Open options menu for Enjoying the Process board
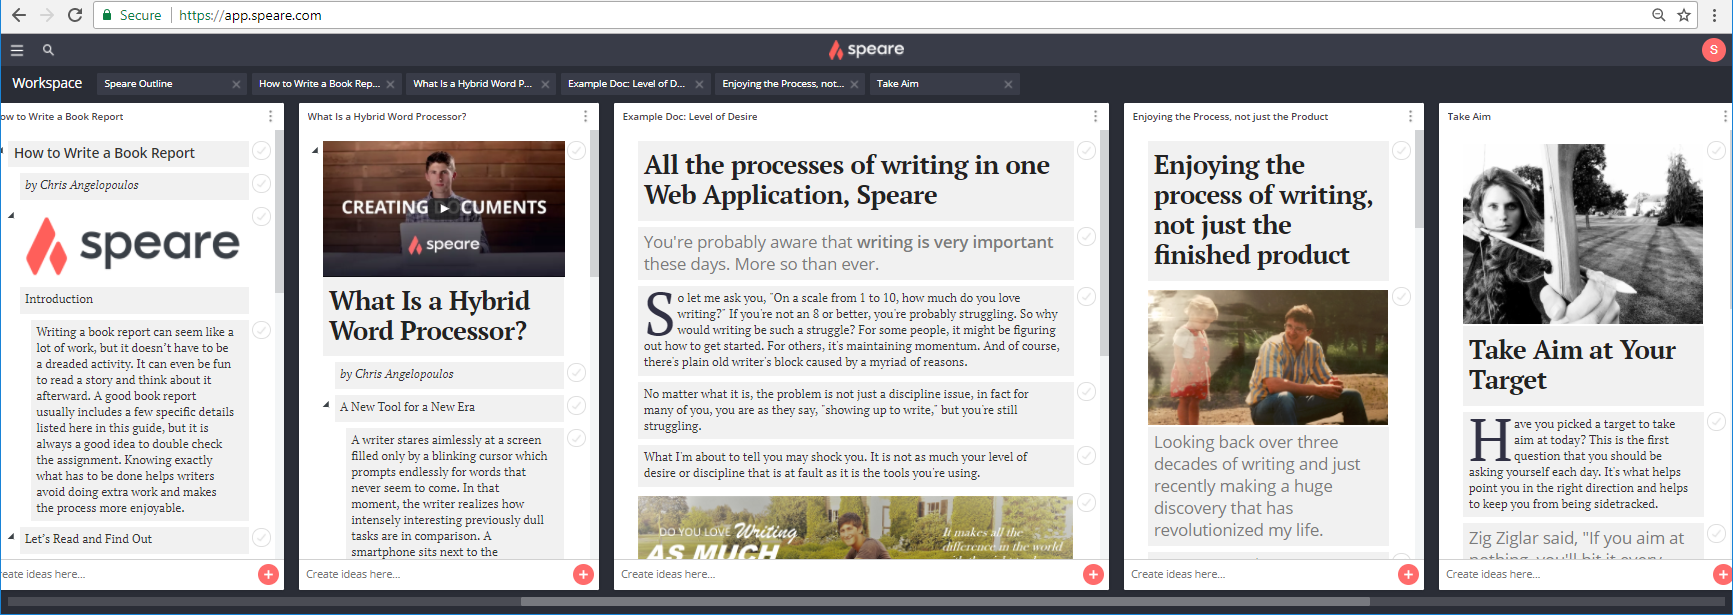This screenshot has width=1733, height=615. point(1410,117)
